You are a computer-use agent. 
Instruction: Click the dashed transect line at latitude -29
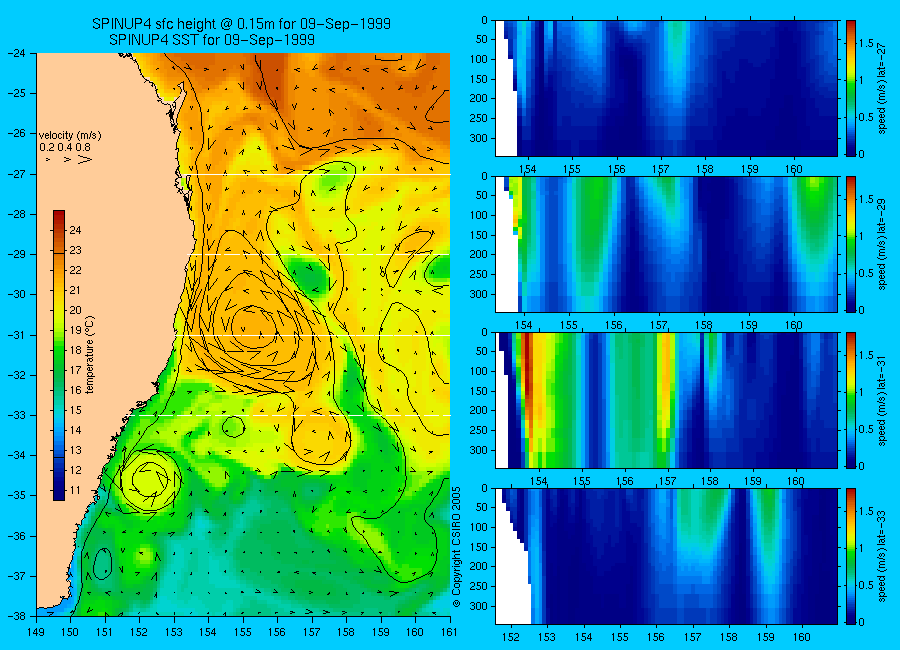tap(320, 254)
